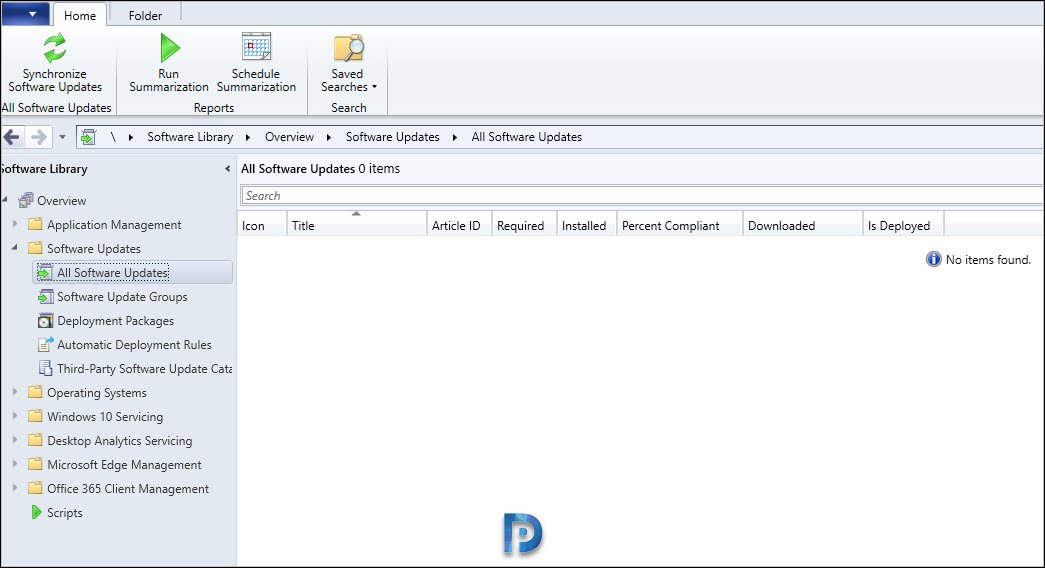Expand arrow after Software Updates breadcrumb
The width and height of the screenshot is (1045, 568).
(455, 137)
